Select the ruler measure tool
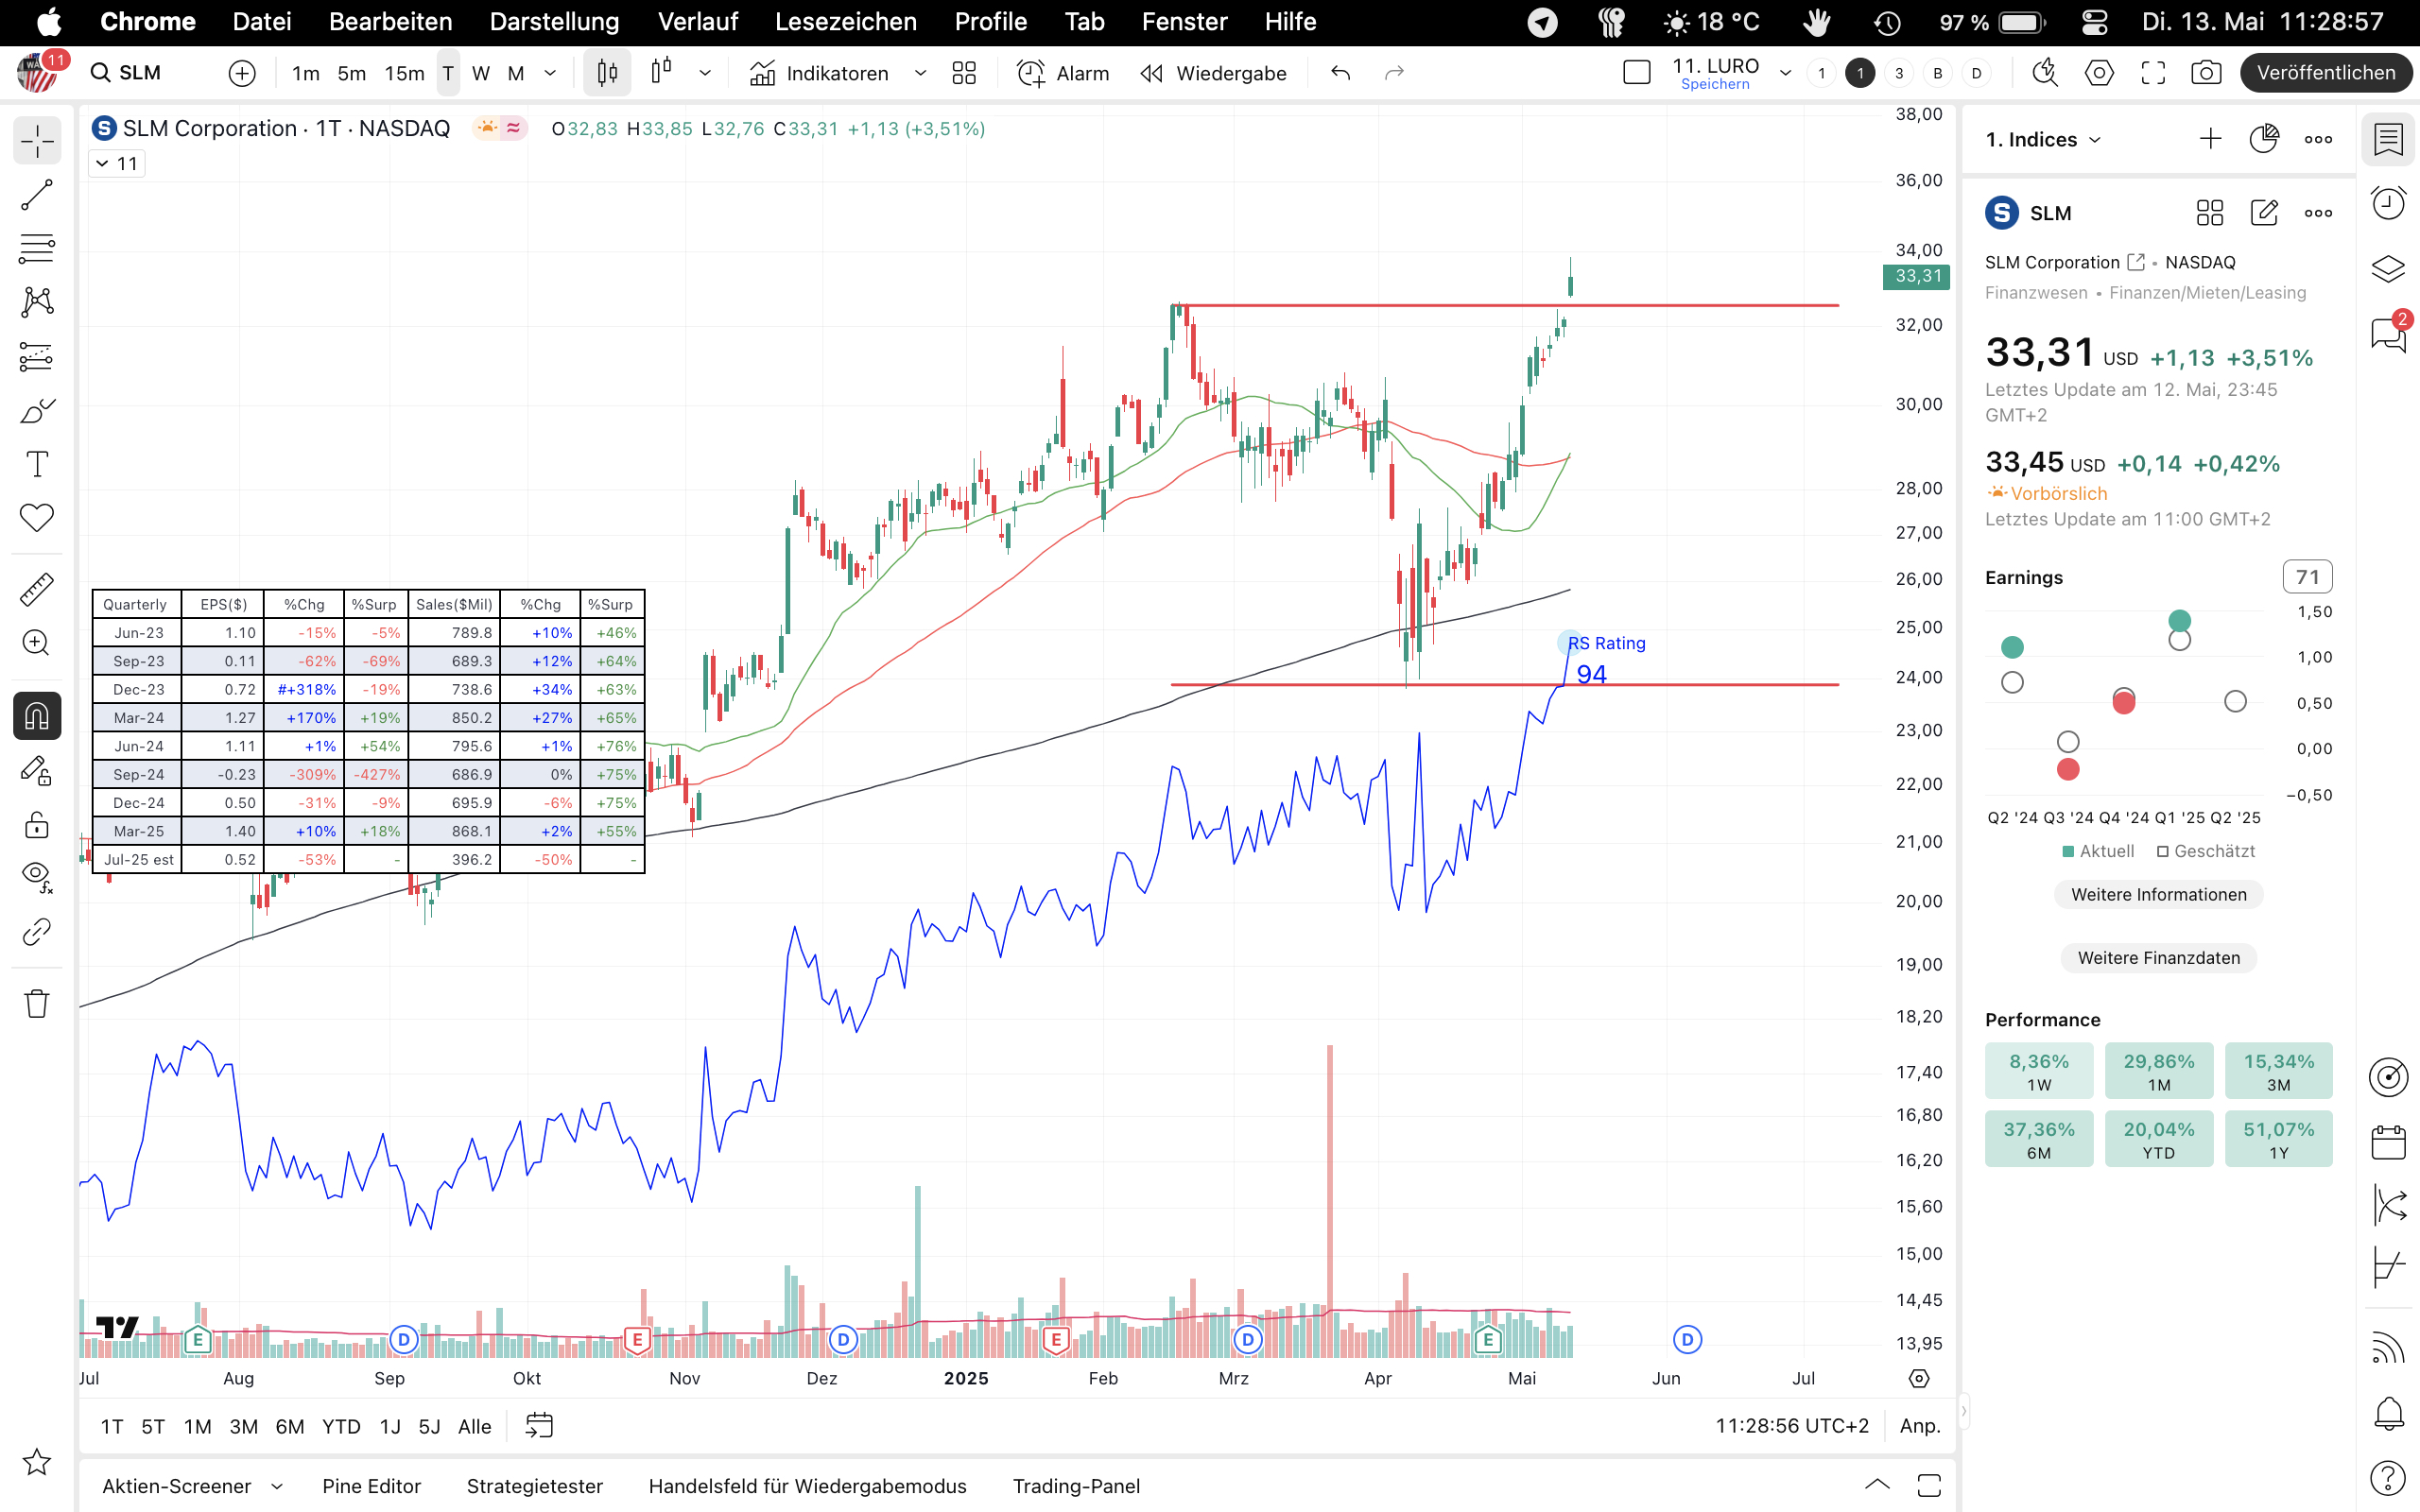 point(37,590)
